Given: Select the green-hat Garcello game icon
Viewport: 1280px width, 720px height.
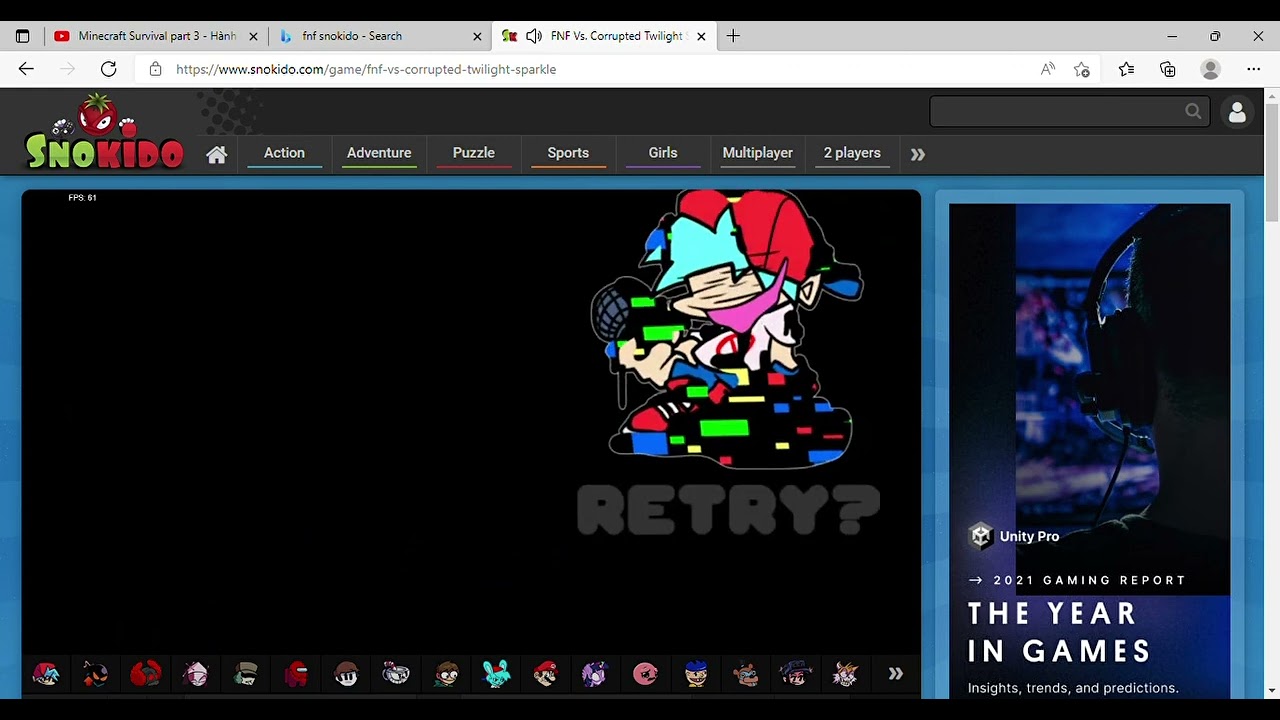Looking at the screenshot, I should pyautogui.click(x=246, y=674).
